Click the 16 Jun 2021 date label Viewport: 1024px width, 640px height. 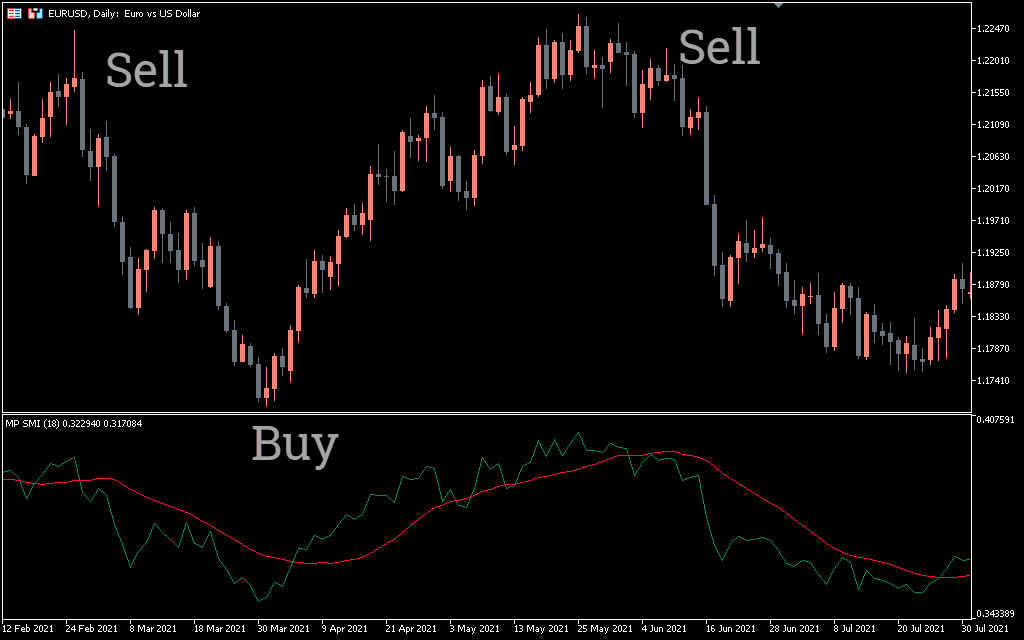coord(730,629)
